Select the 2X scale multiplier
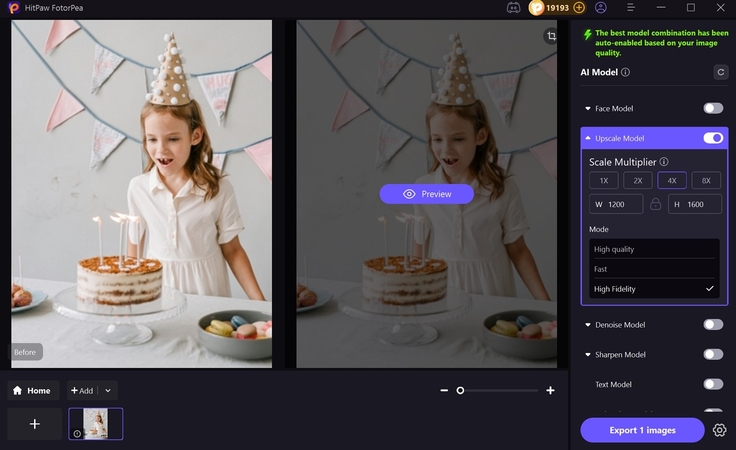The width and height of the screenshot is (736, 450). pyautogui.click(x=638, y=181)
